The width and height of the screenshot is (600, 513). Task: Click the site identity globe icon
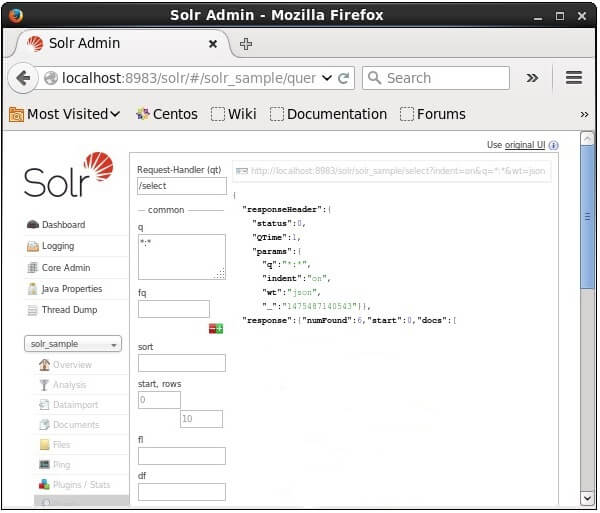(x=51, y=78)
